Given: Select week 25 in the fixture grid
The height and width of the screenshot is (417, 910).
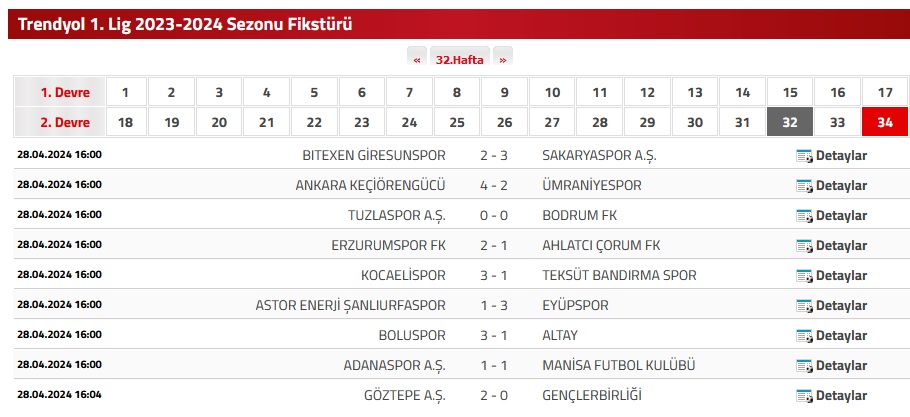Looking at the screenshot, I should [457, 122].
